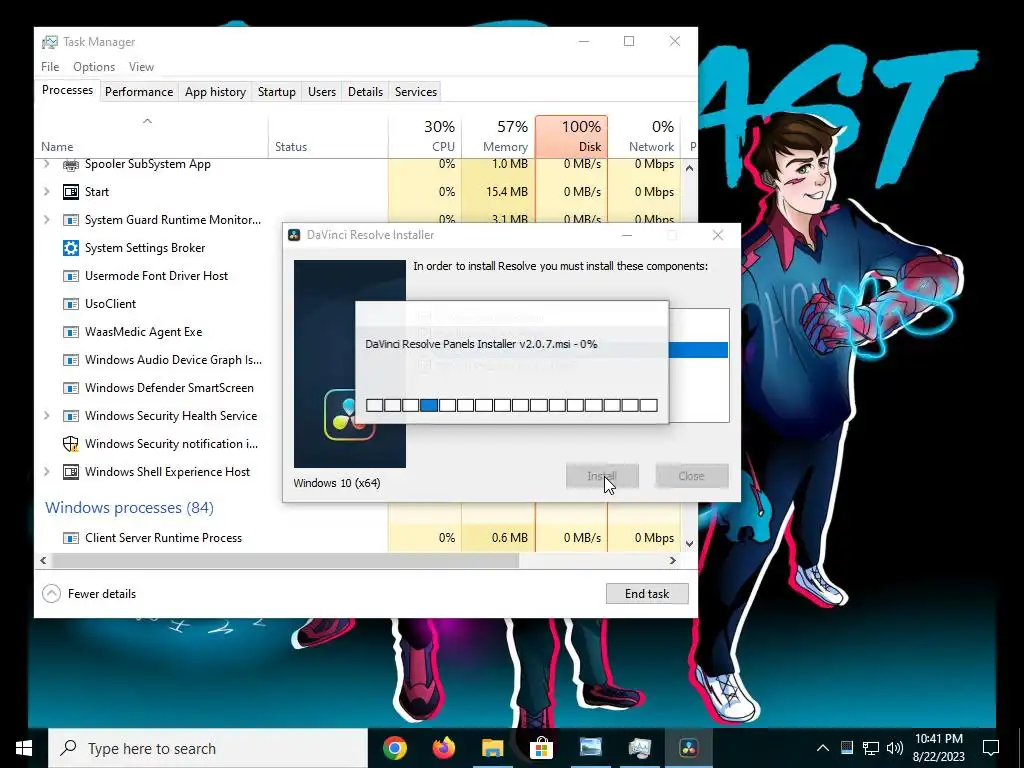Click the Windows Security Health Service icon
This screenshot has width=1024, height=768.
71,416
